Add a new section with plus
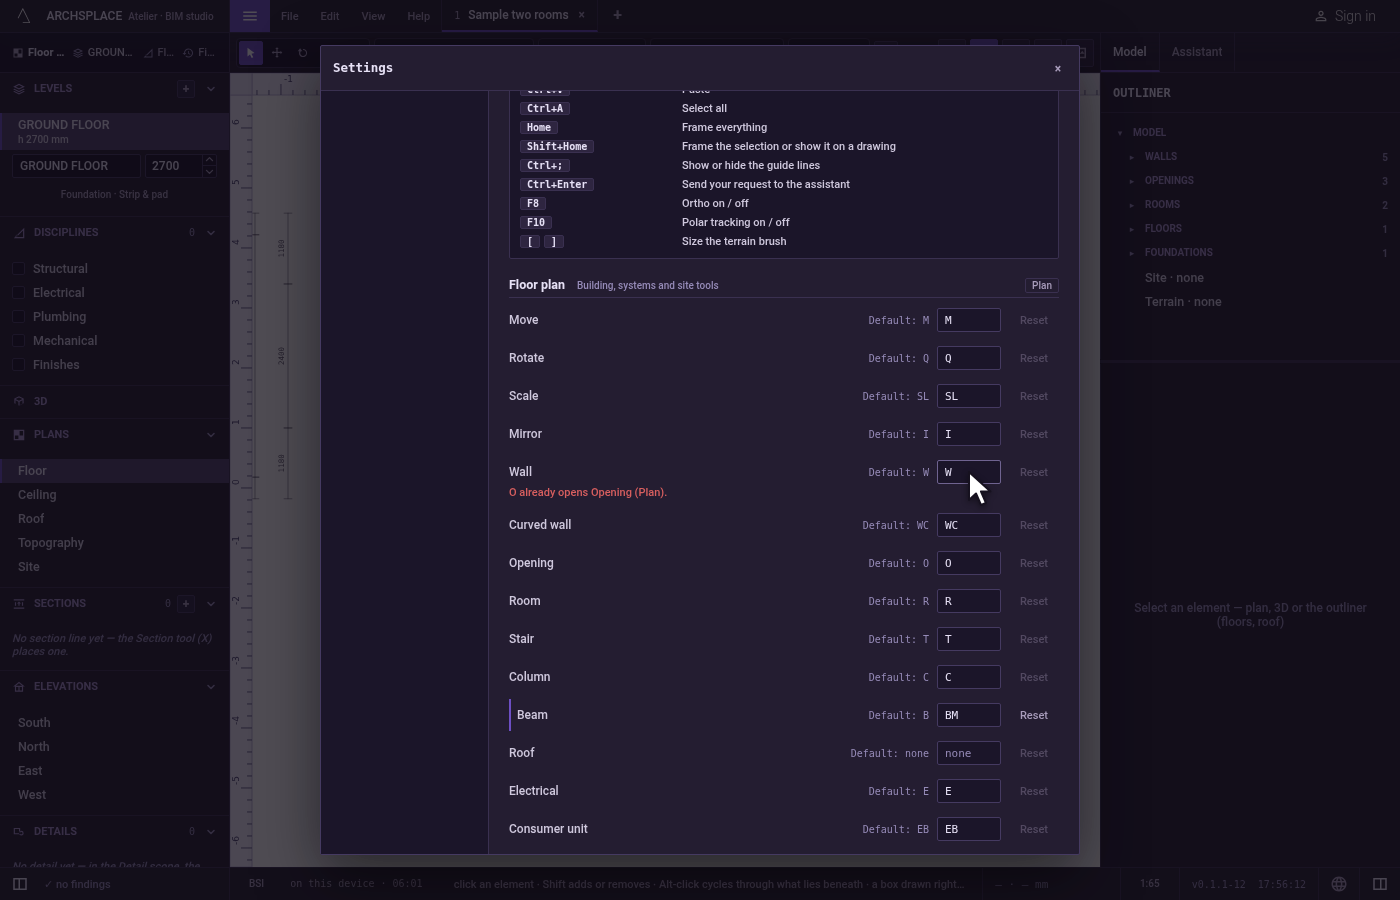Screen dimensions: 1400x900 point(187,603)
